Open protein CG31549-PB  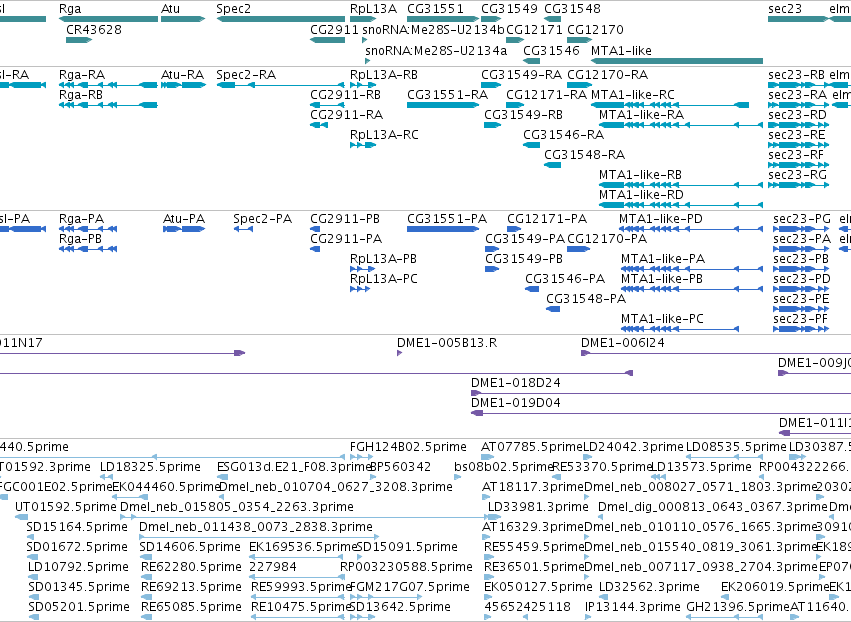point(492,269)
